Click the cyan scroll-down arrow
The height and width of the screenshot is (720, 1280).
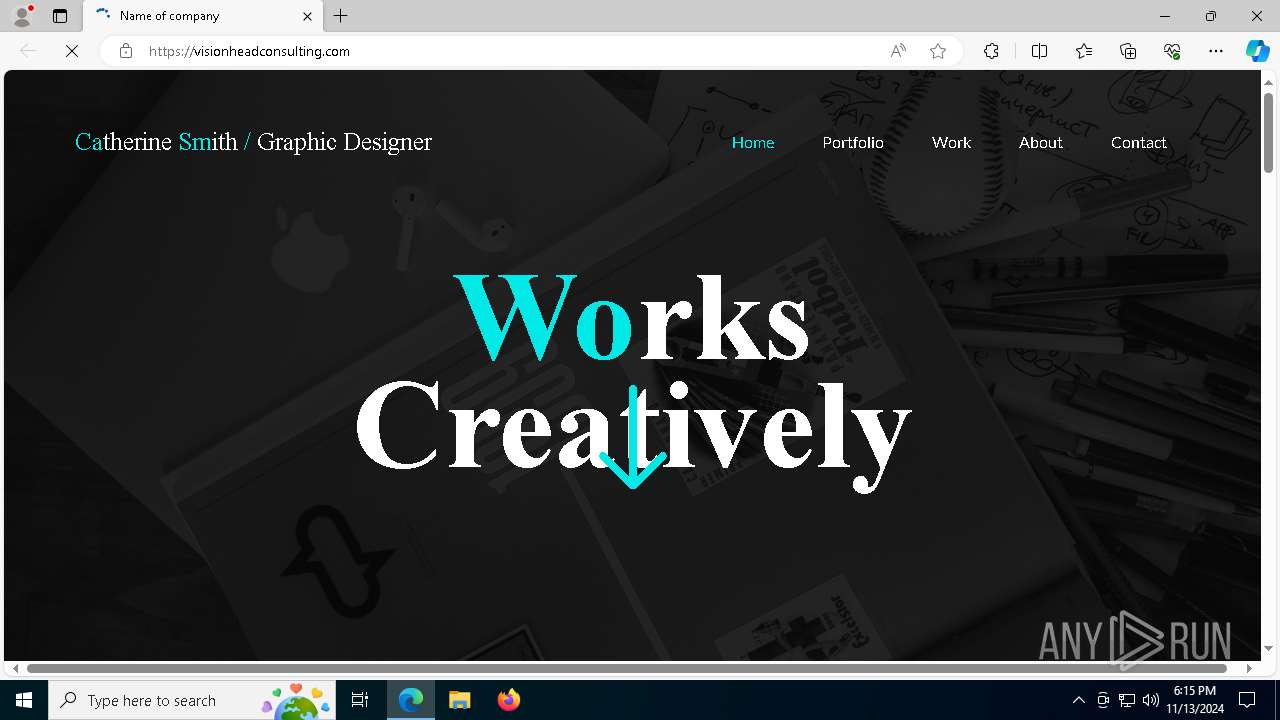point(633,437)
